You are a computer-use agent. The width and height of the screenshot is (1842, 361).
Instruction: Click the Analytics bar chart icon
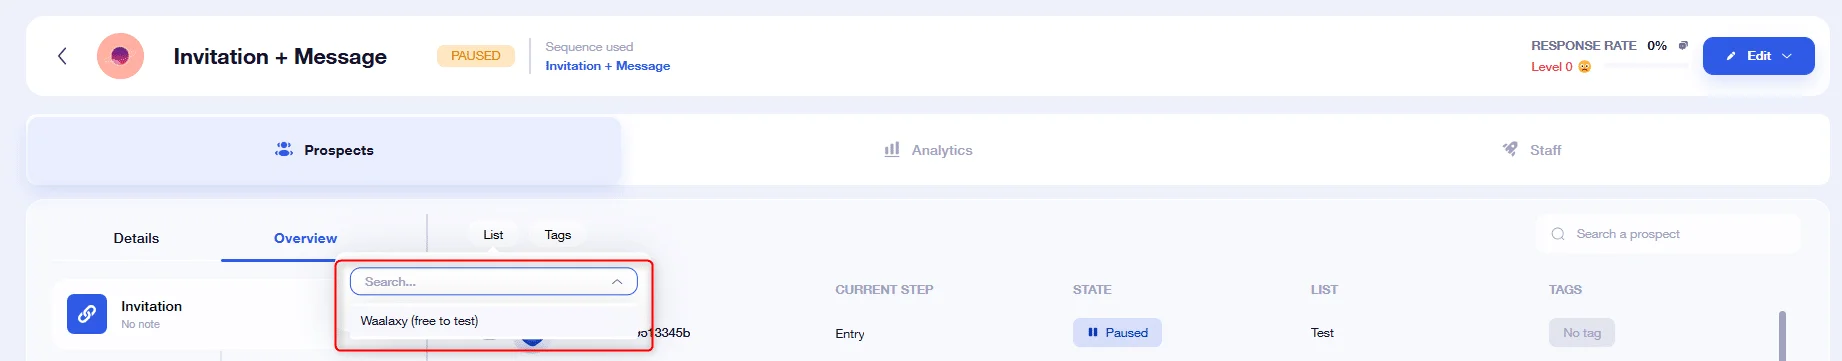click(x=892, y=149)
